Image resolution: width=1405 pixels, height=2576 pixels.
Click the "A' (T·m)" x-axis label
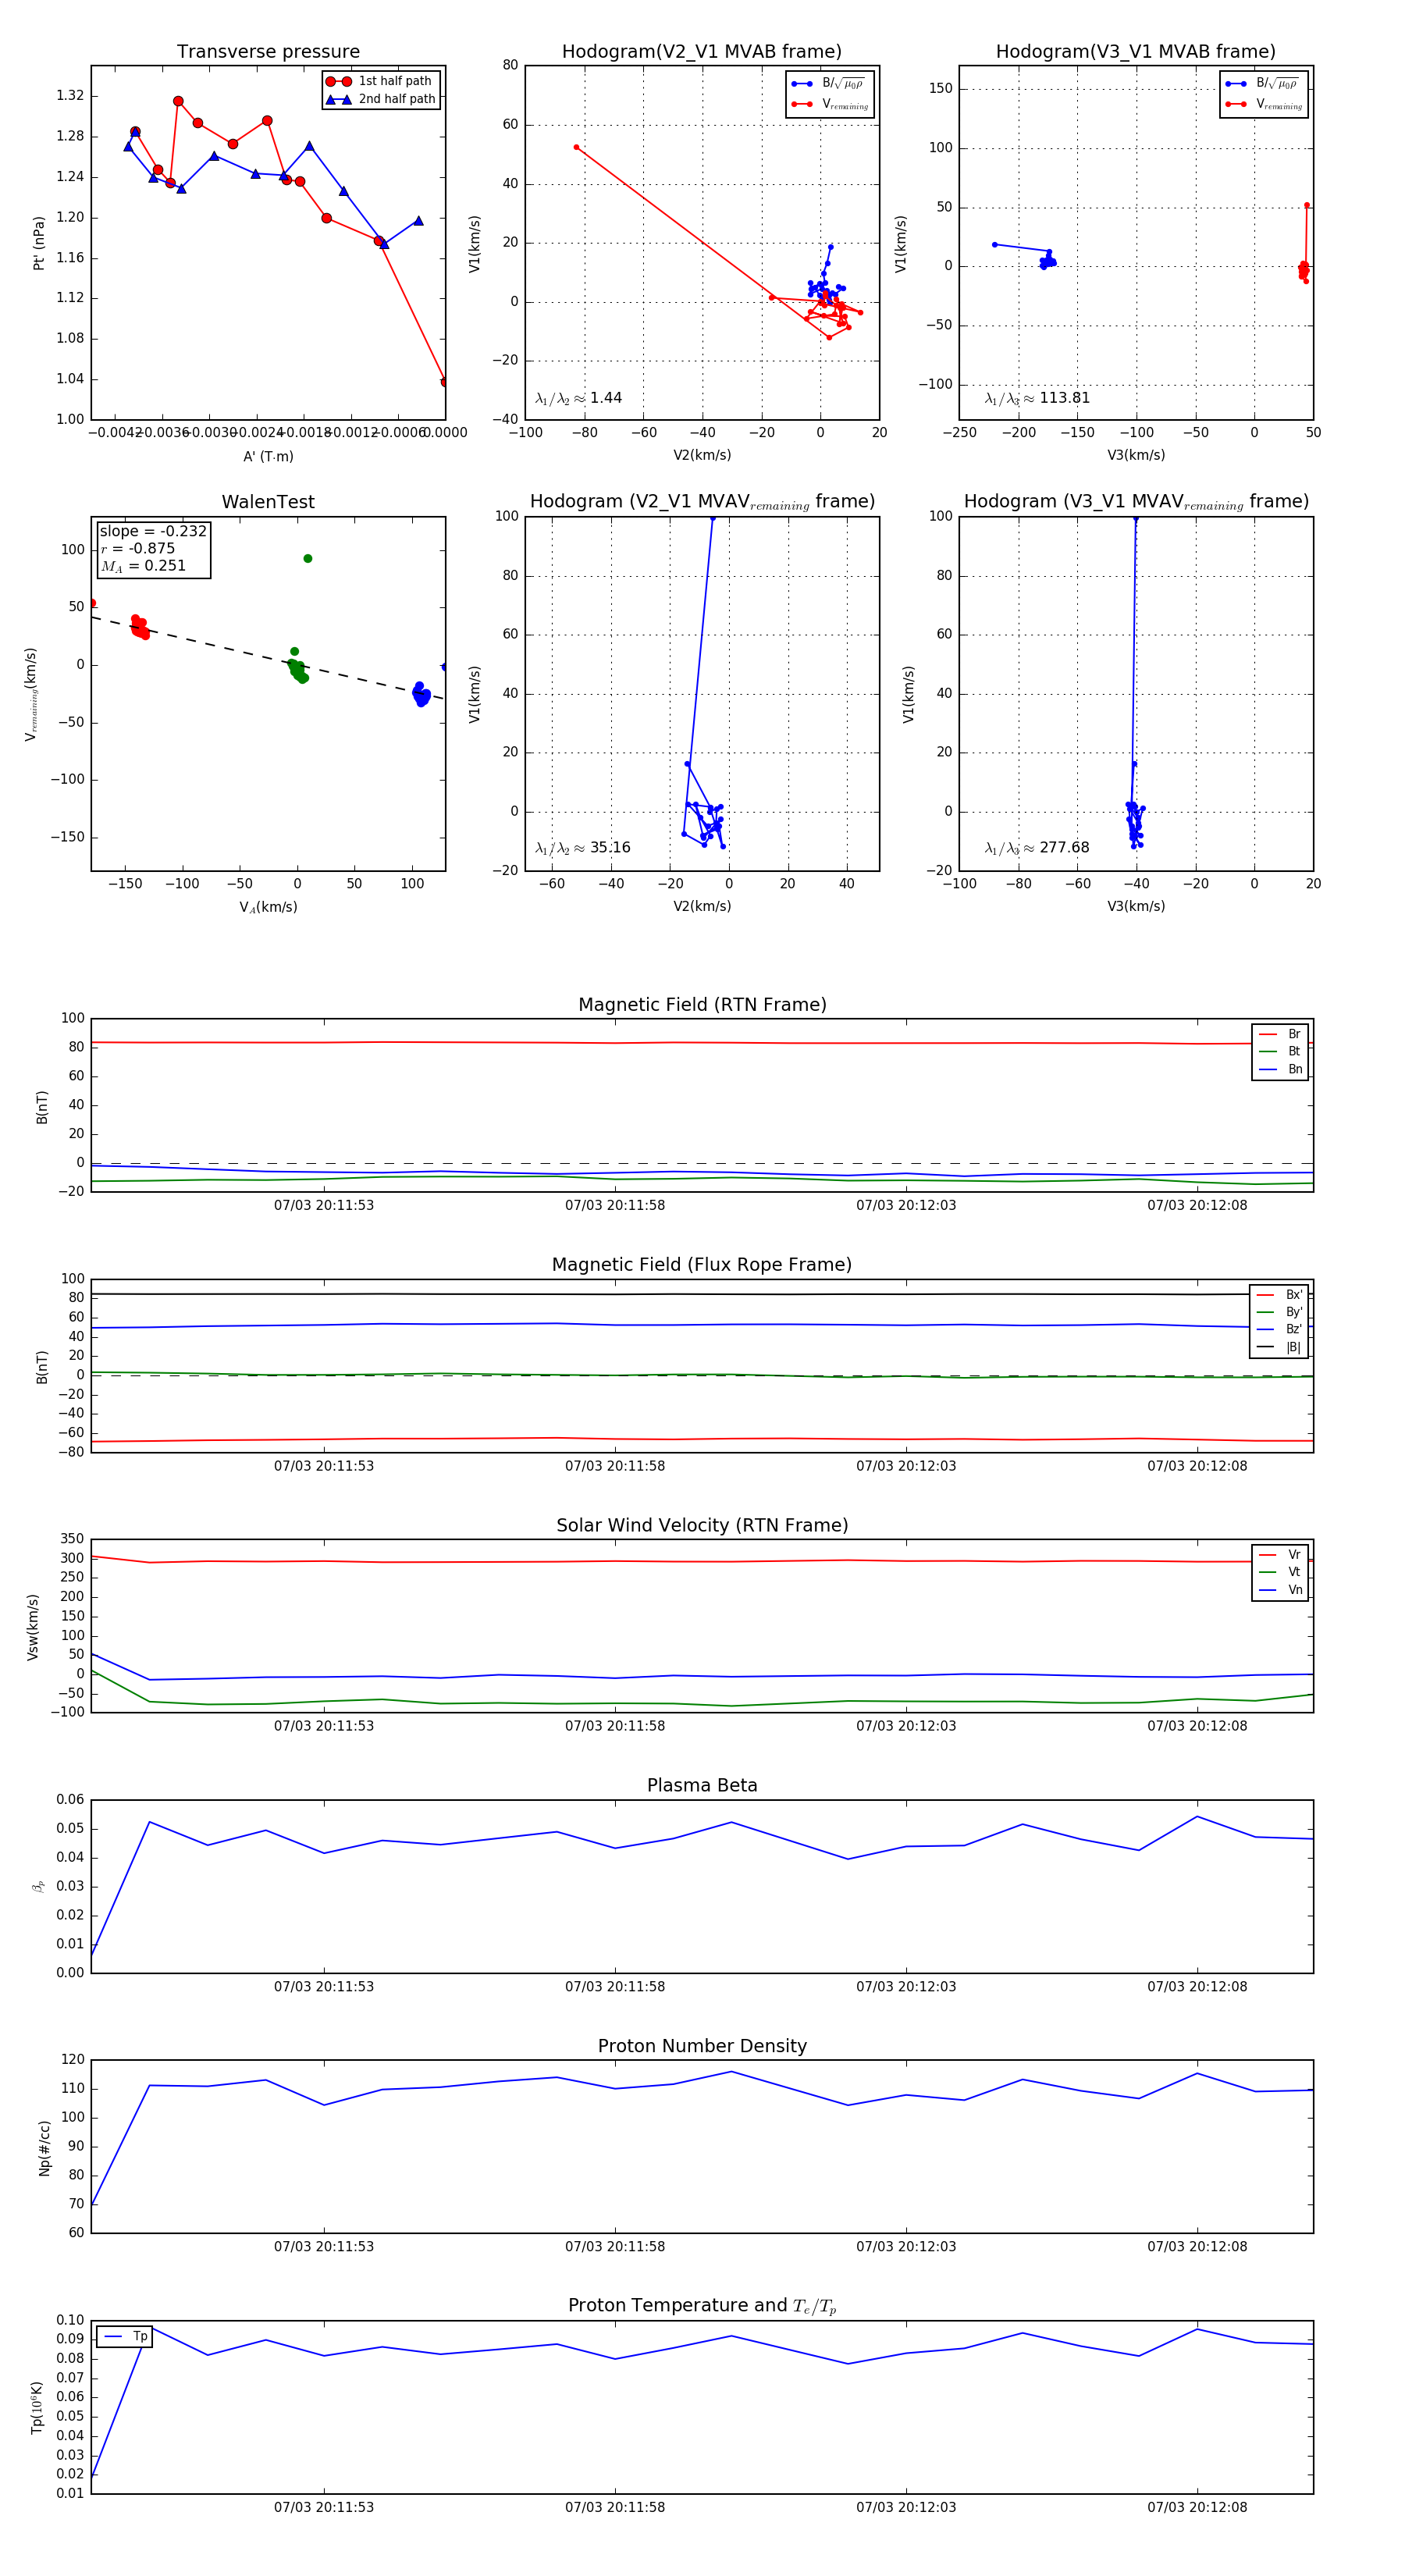(268, 456)
